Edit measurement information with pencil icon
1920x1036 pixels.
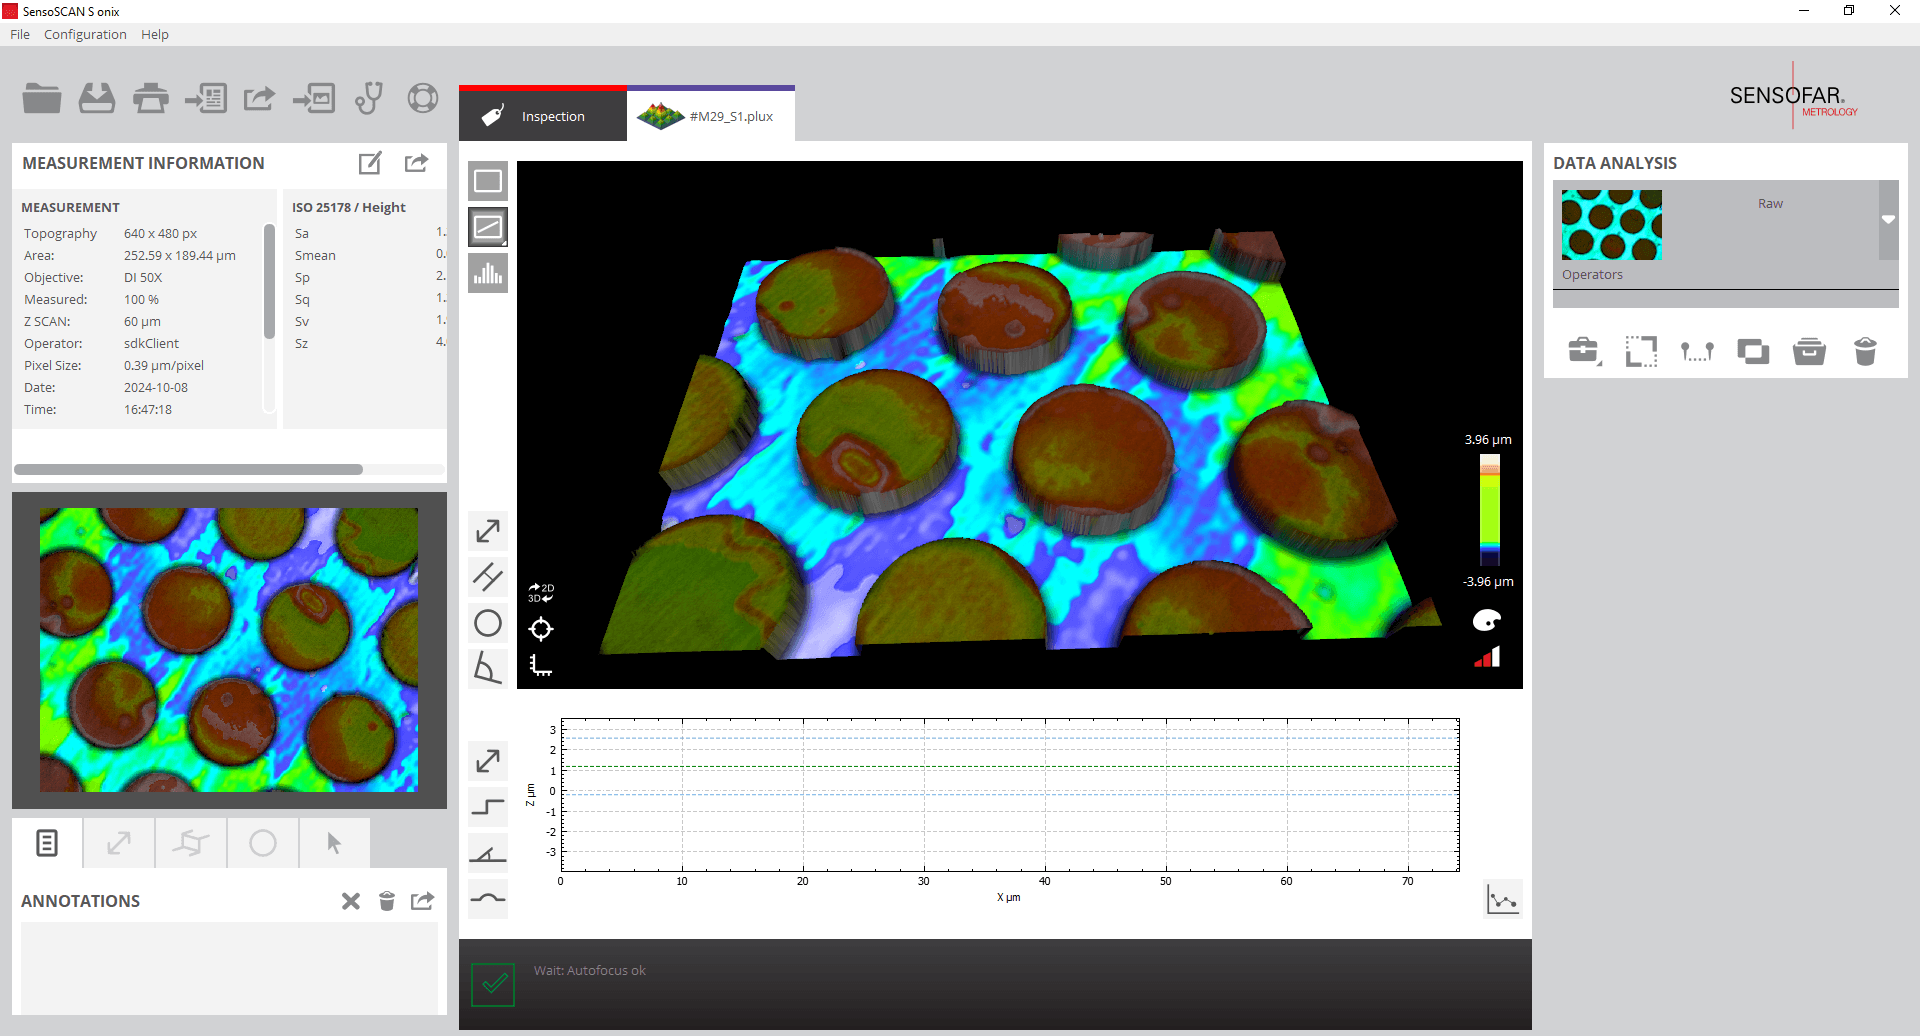pos(370,163)
